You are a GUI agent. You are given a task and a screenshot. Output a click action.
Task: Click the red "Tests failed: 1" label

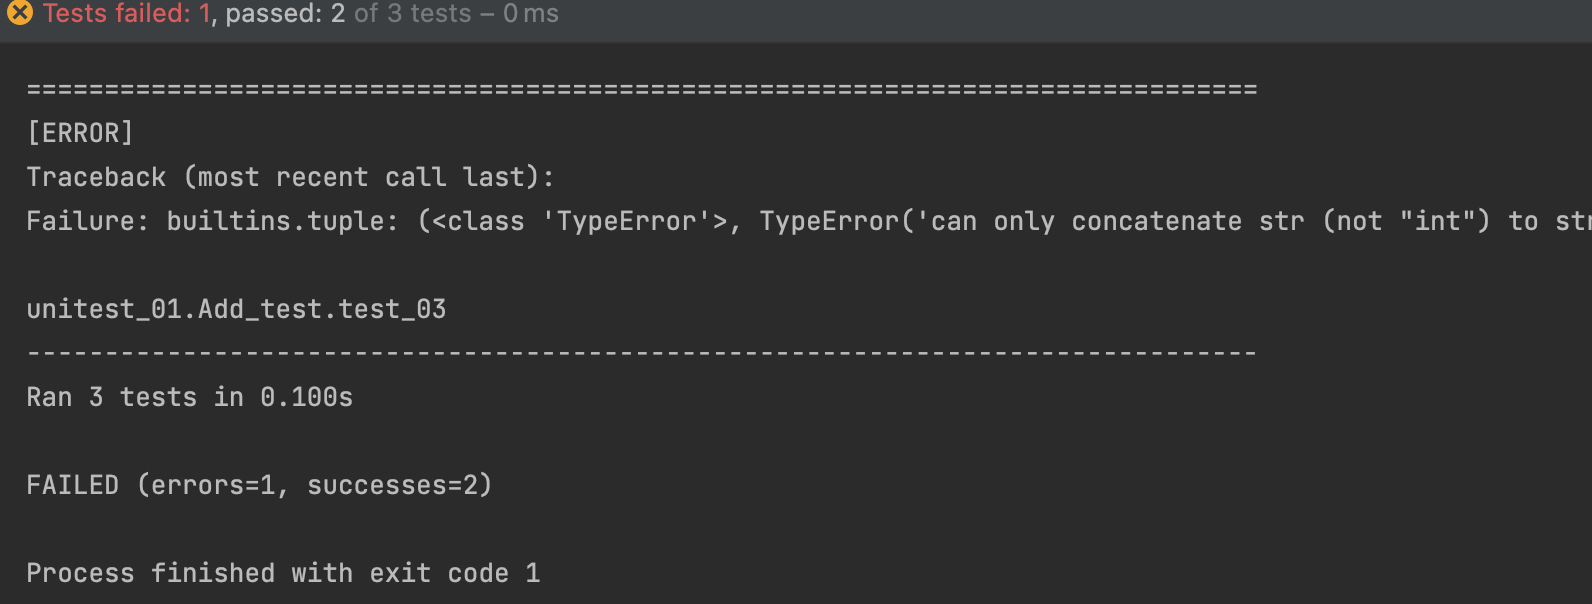127,13
